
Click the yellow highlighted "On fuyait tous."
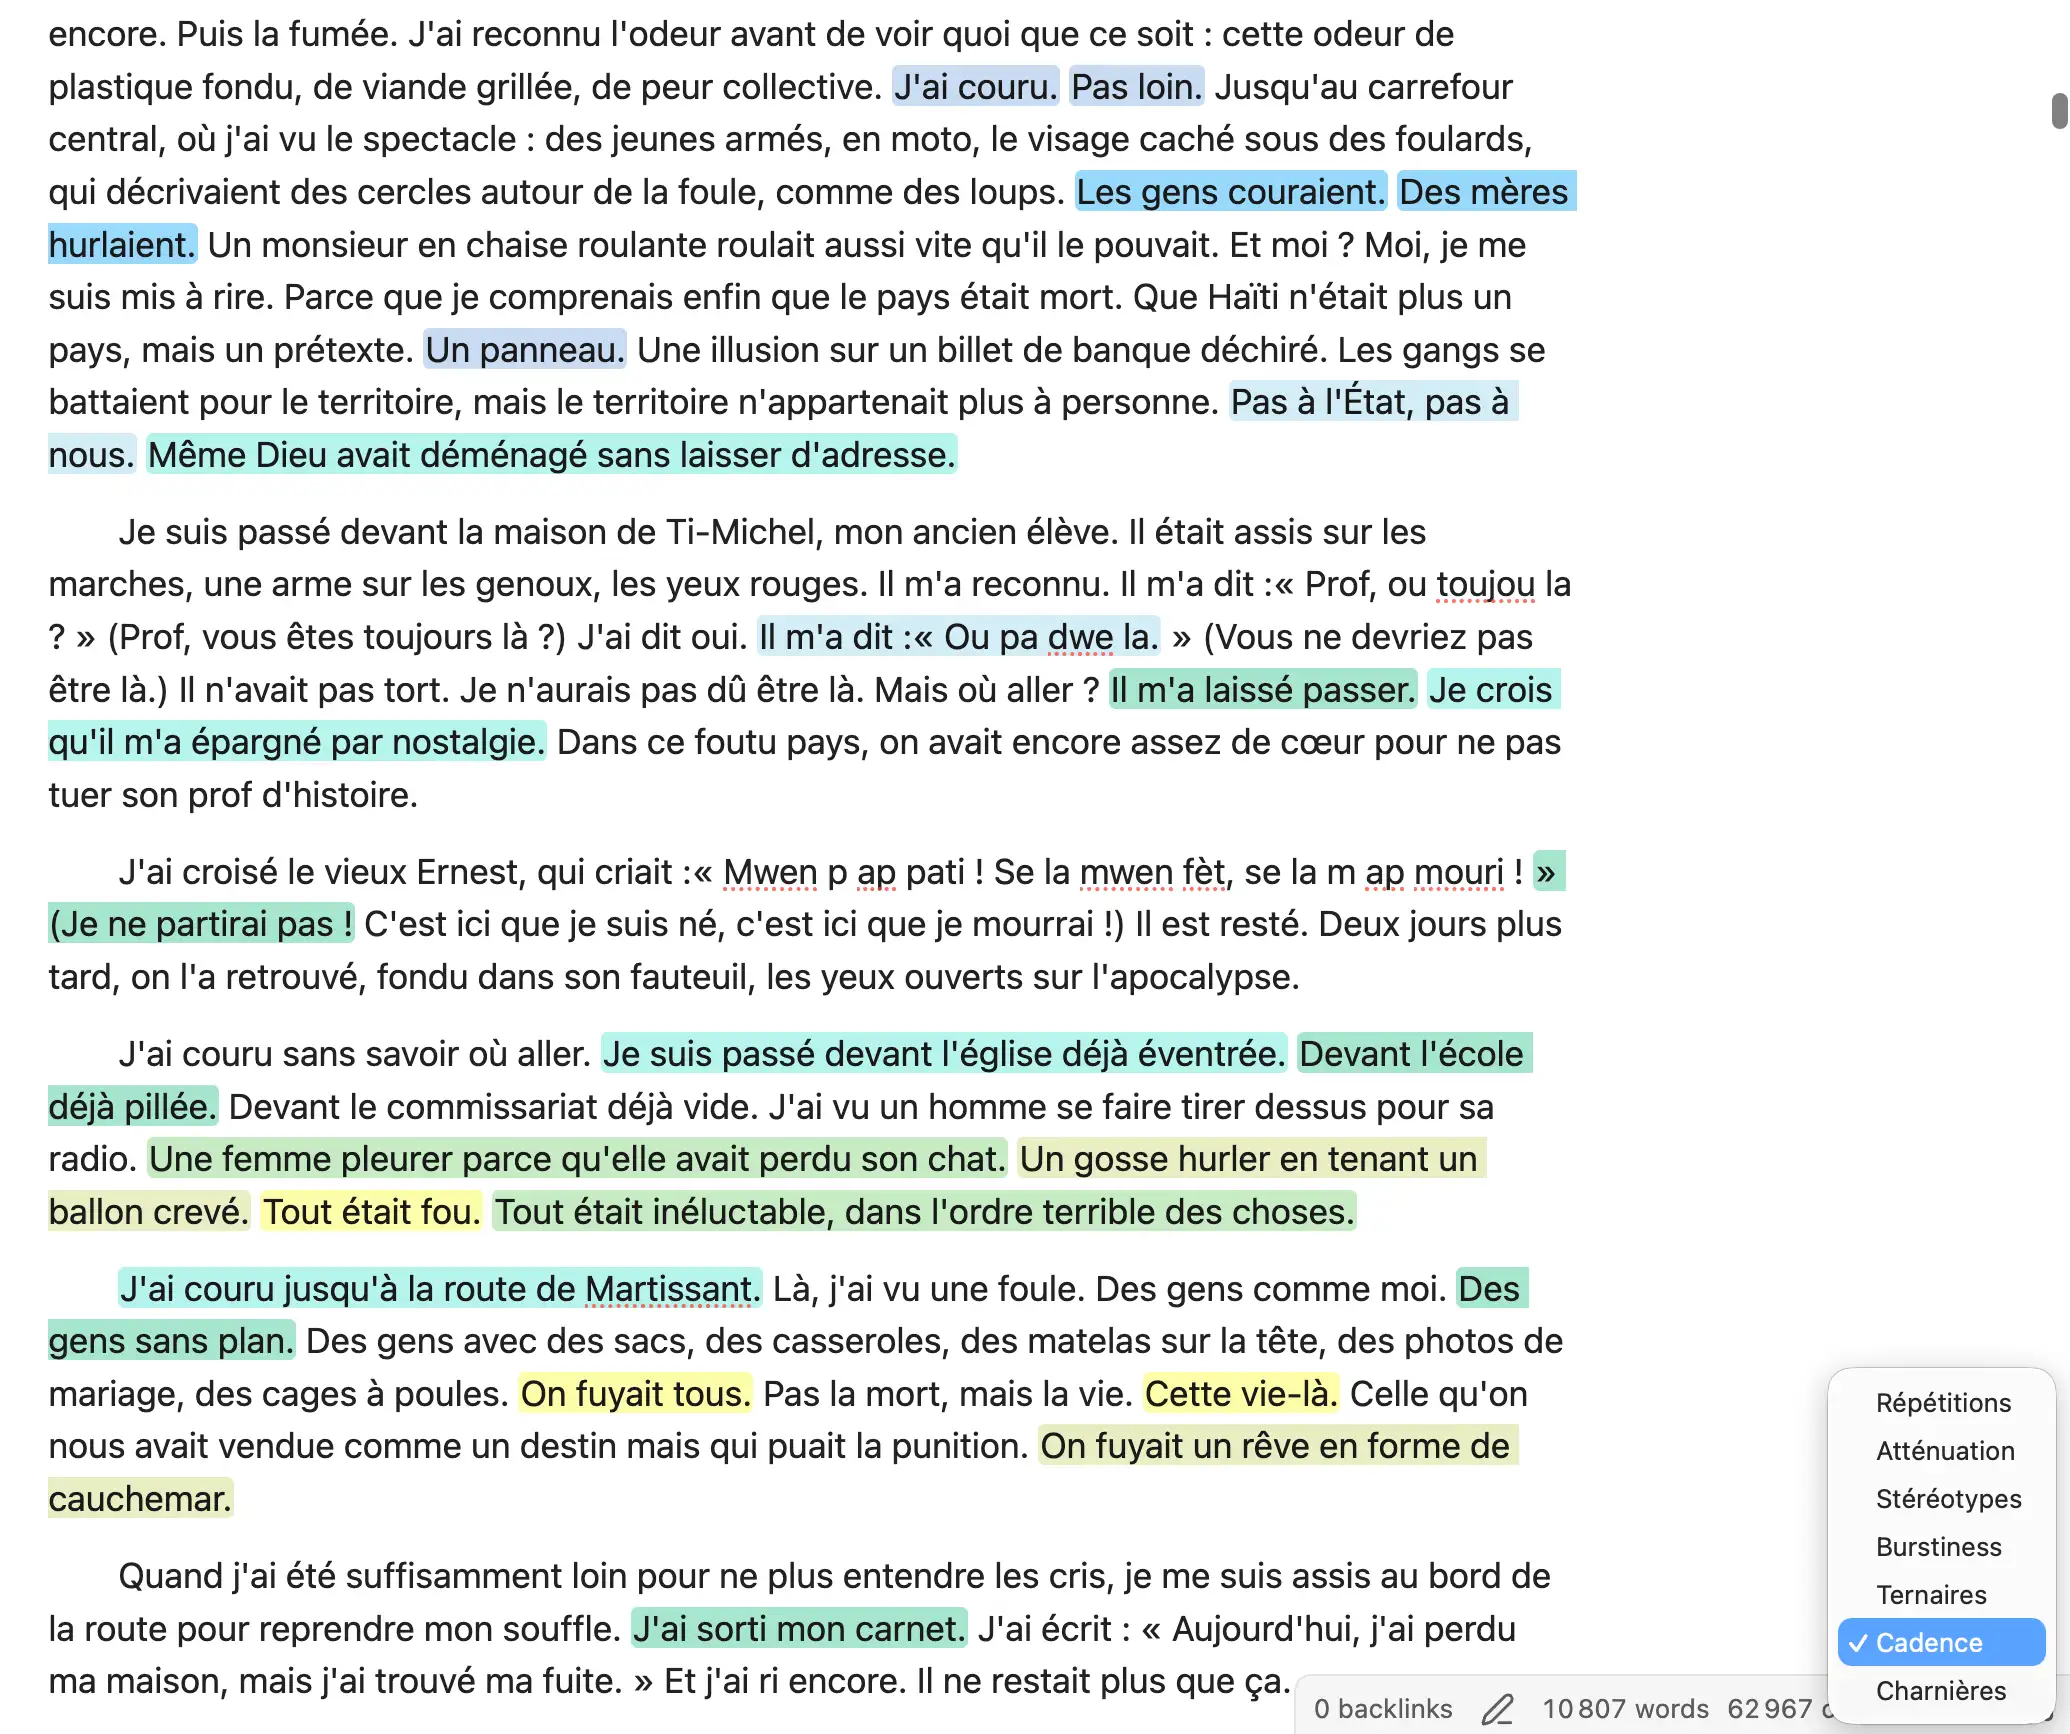635,1394
